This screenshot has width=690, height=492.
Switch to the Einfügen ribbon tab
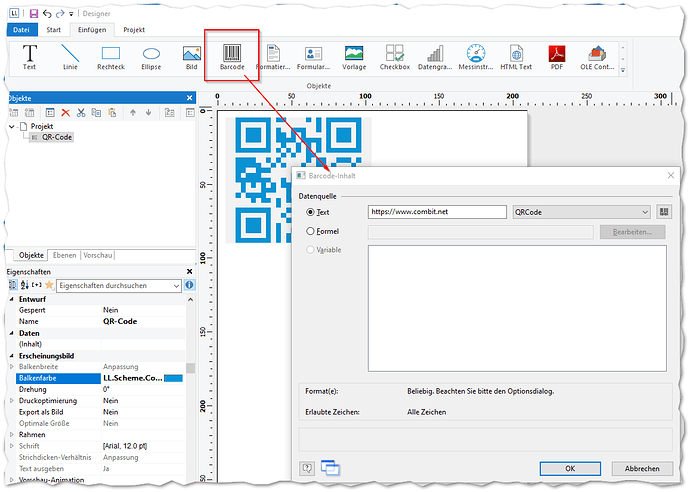click(92, 30)
